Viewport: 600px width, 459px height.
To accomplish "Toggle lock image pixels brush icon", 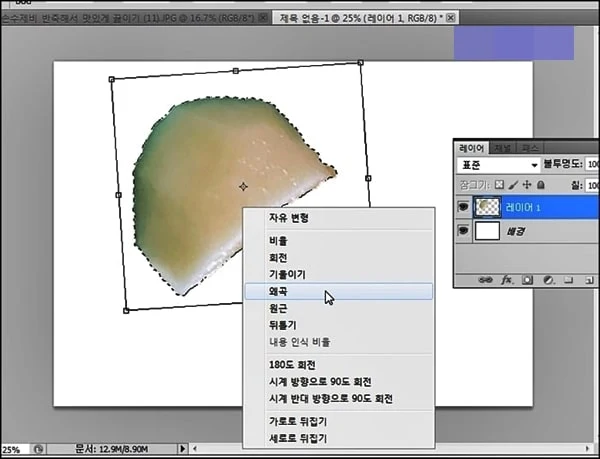I will coord(514,185).
